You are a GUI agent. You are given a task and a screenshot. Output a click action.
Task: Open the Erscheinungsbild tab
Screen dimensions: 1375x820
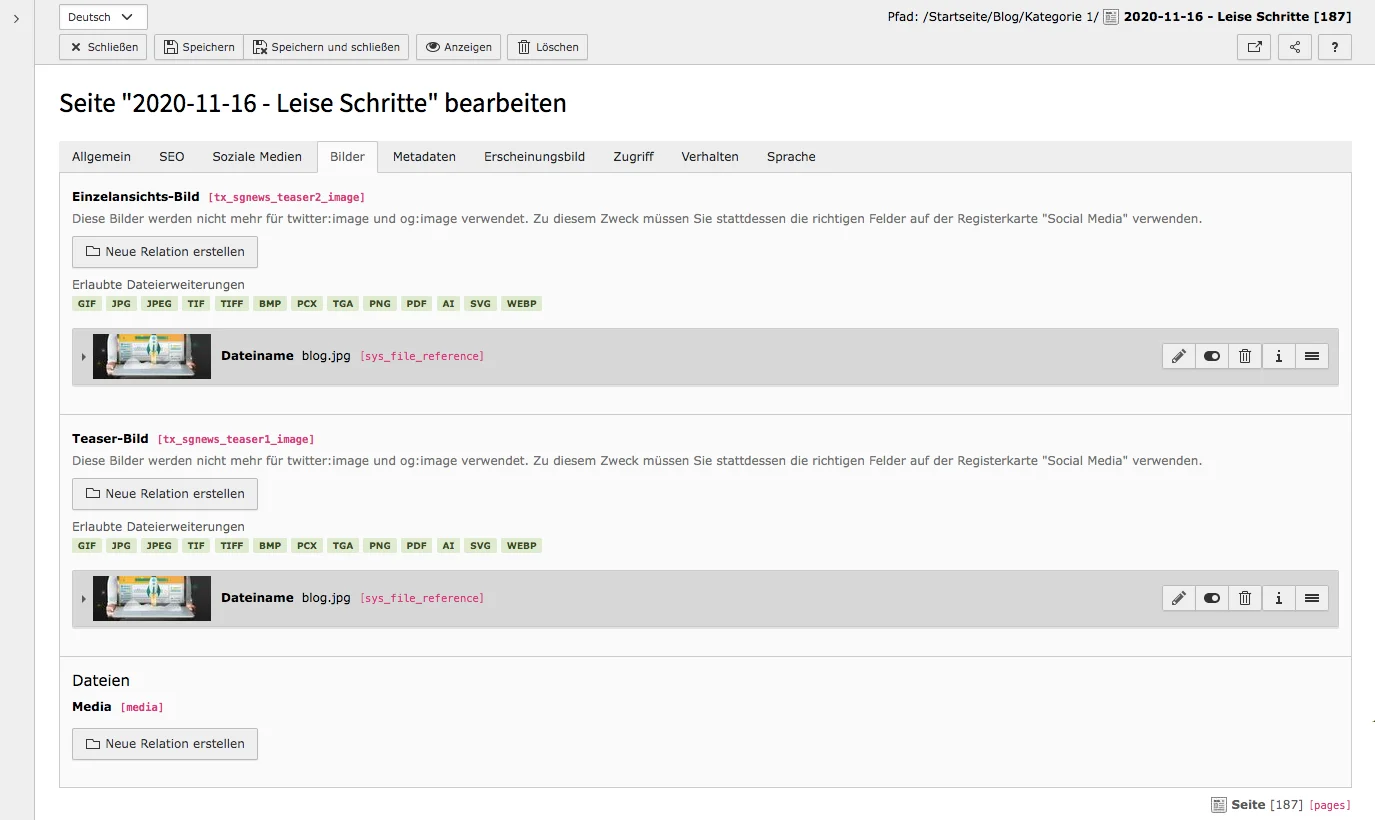pyautogui.click(x=534, y=157)
